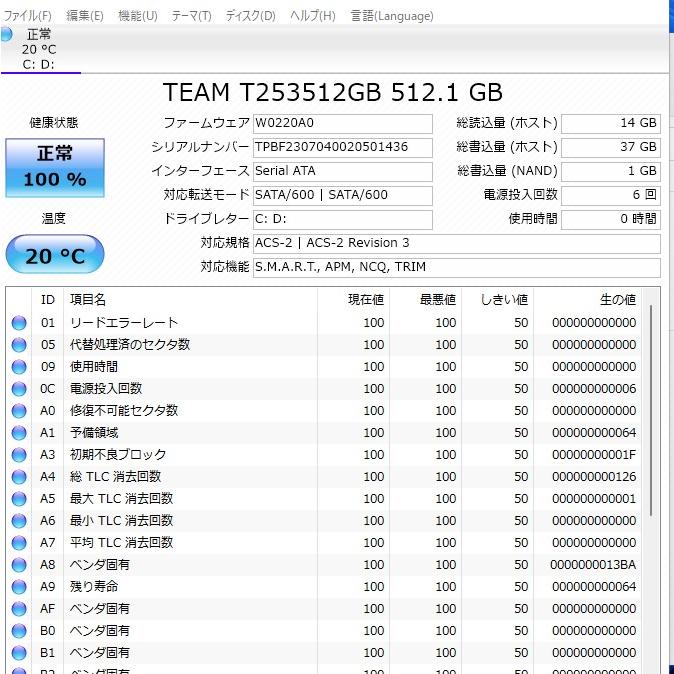Open the ヘルプ(H) menu
This screenshot has height=674, width=674.
312,16
